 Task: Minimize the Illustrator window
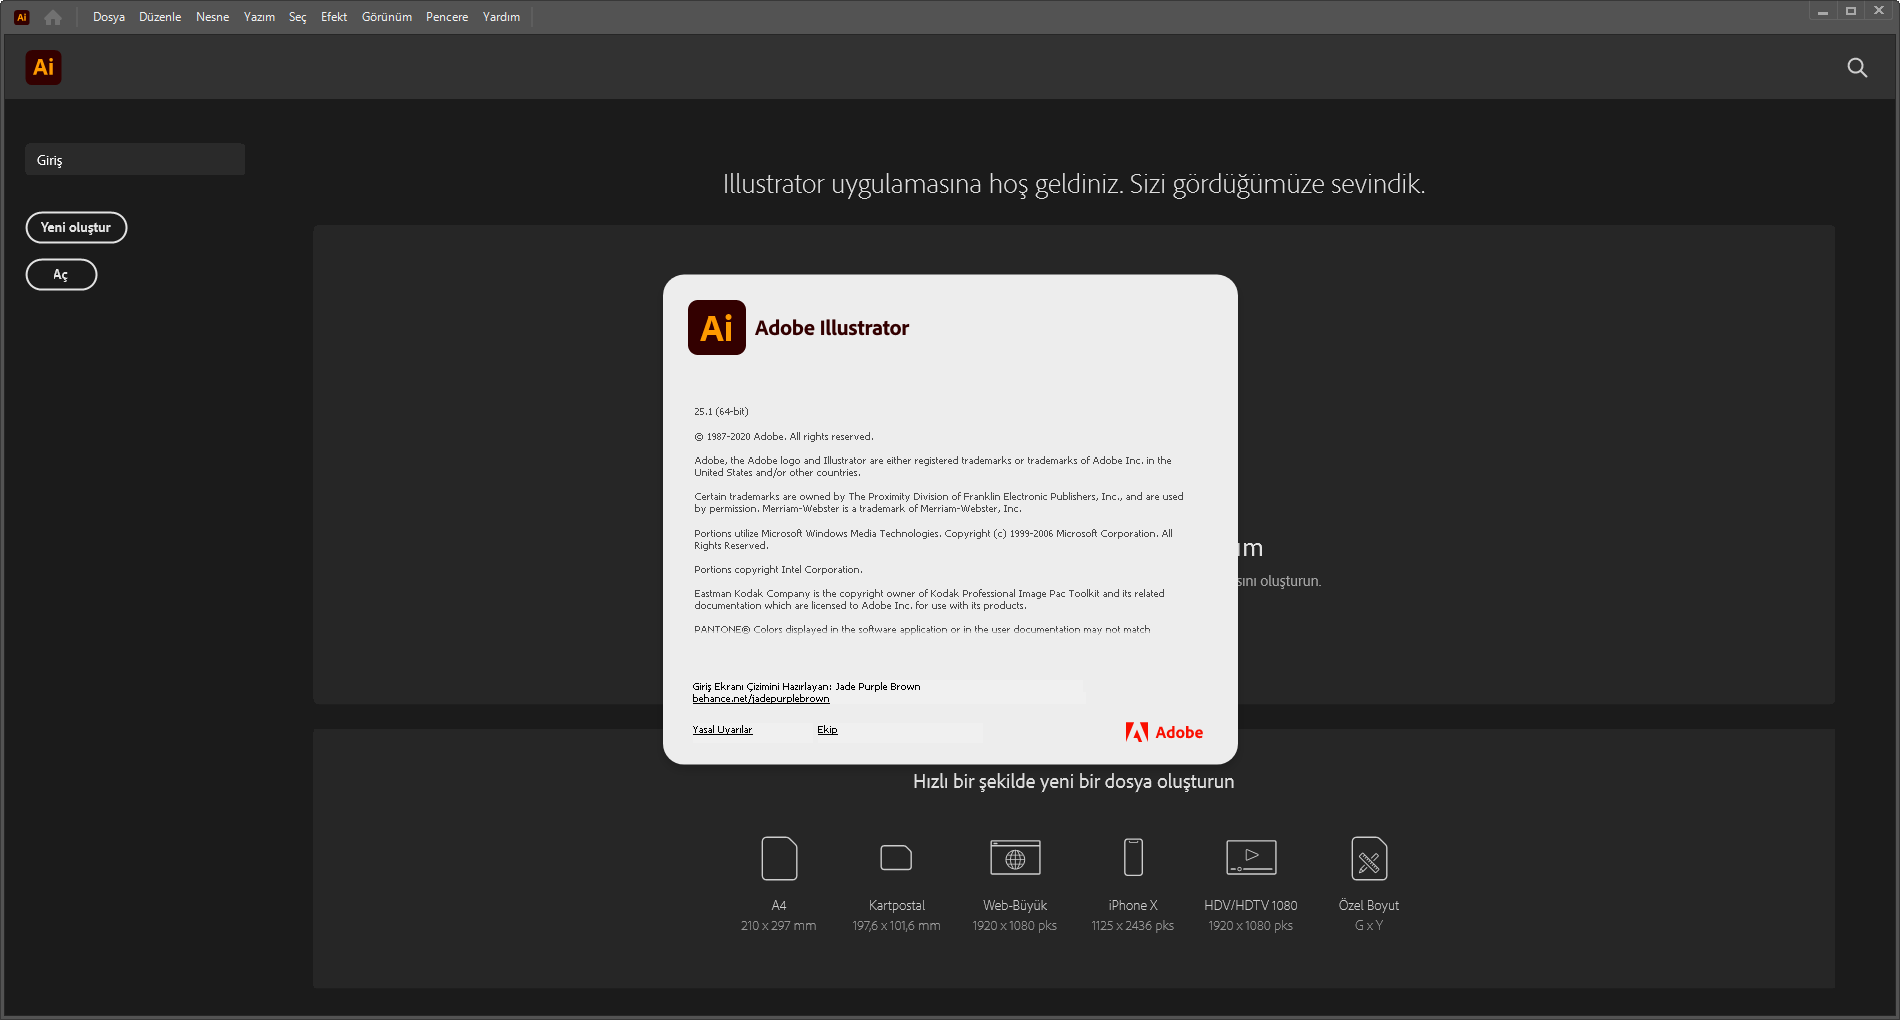(1823, 11)
